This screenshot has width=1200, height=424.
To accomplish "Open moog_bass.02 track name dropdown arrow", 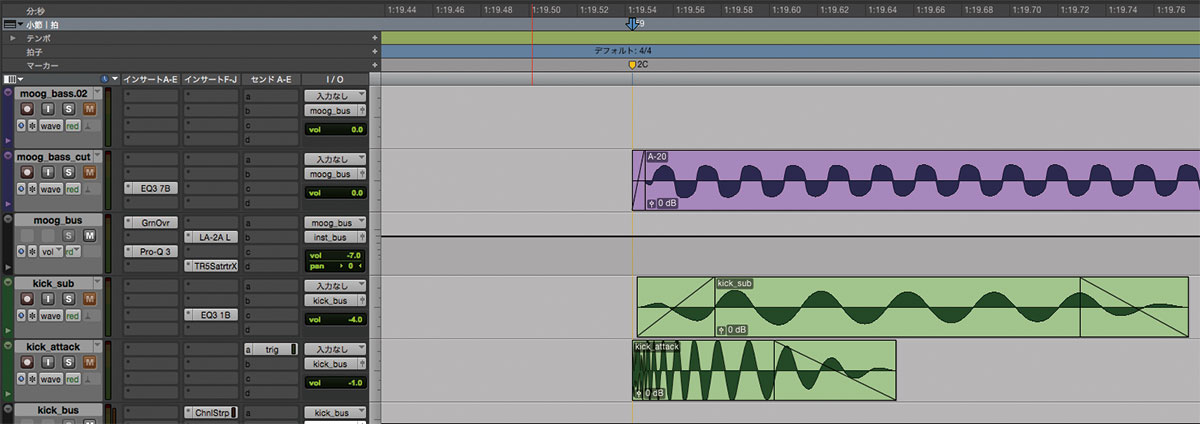I will point(98,93).
